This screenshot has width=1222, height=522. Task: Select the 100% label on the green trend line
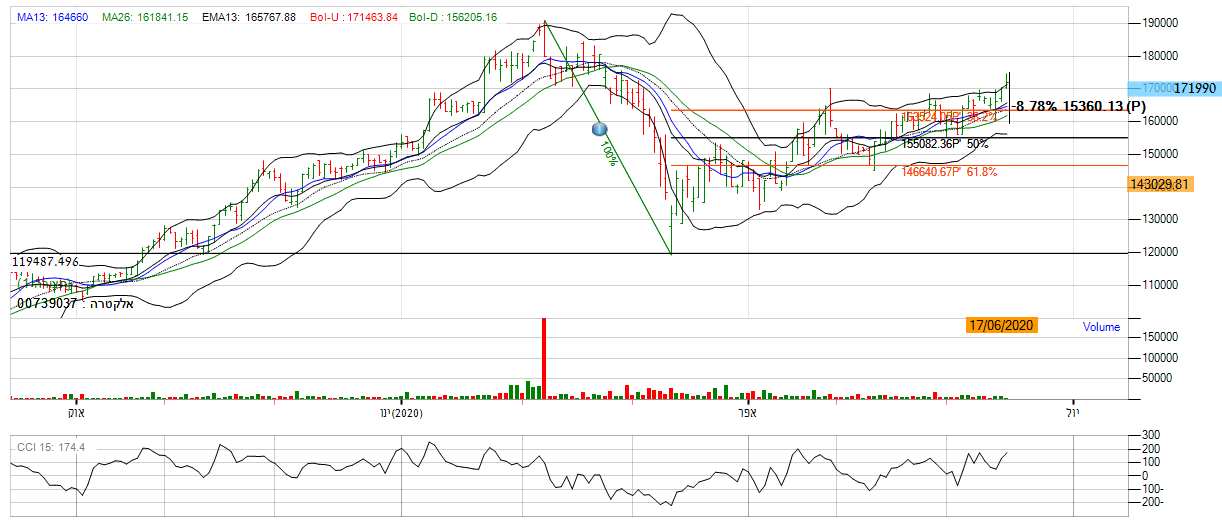point(607,155)
